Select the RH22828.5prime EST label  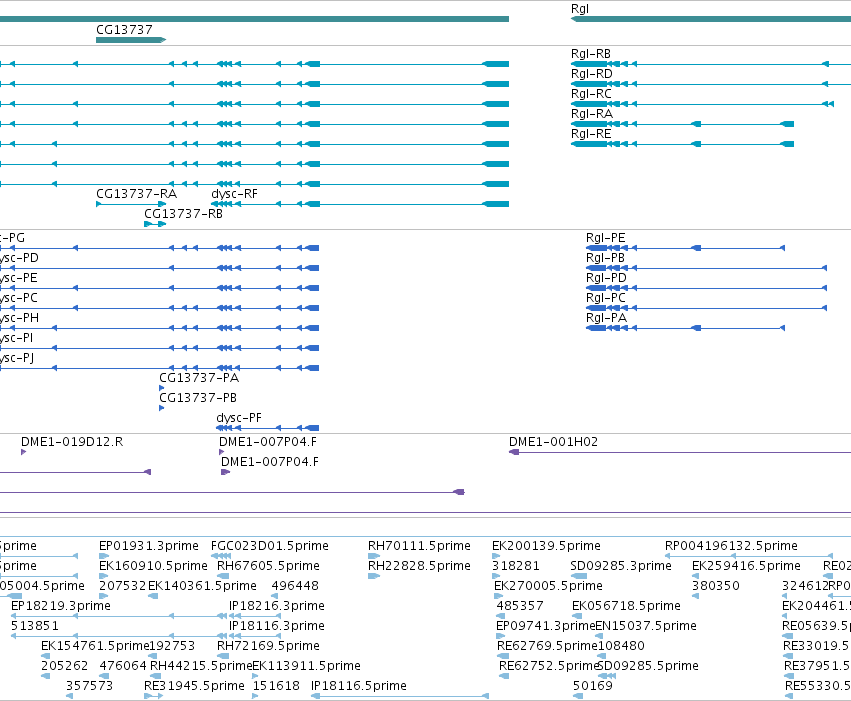coord(419,565)
